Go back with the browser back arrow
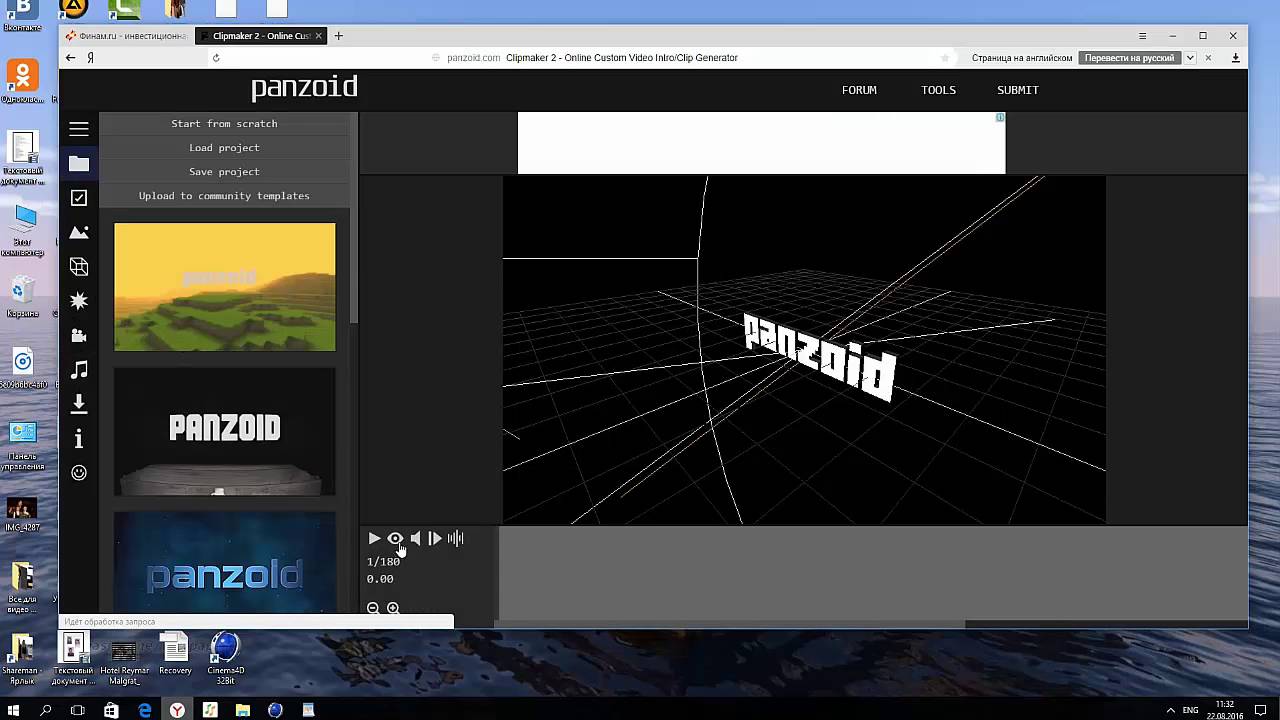 point(70,58)
